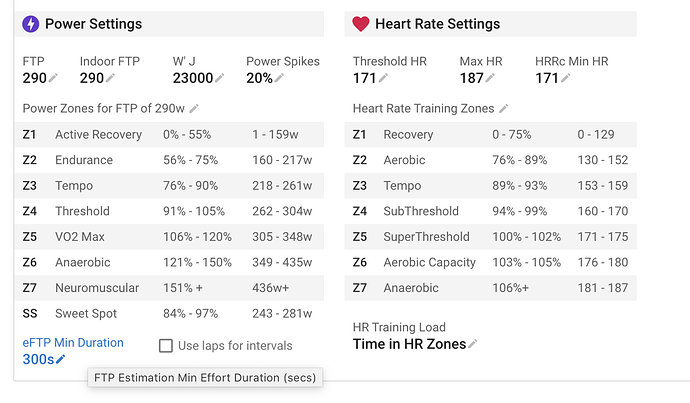The height and width of the screenshot is (403, 690).
Task: Click the pencil icon next to FTP 290
Action: [x=53, y=79]
